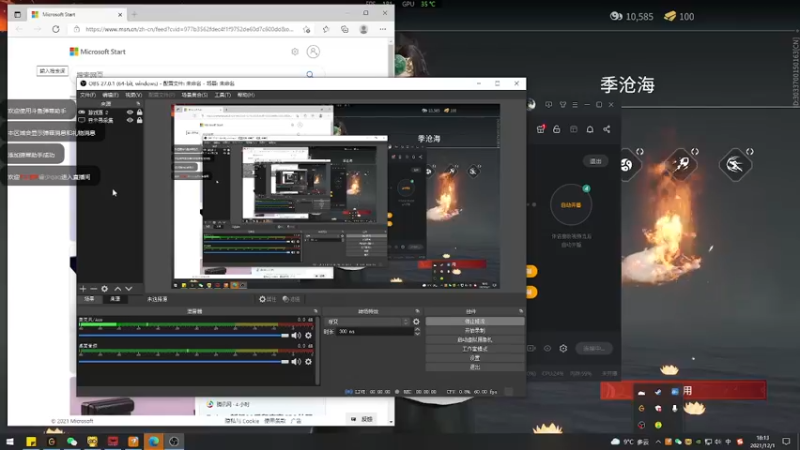Open the OBS Studio icon on the taskbar
Viewport: 800px width, 450px height.
tap(174, 441)
